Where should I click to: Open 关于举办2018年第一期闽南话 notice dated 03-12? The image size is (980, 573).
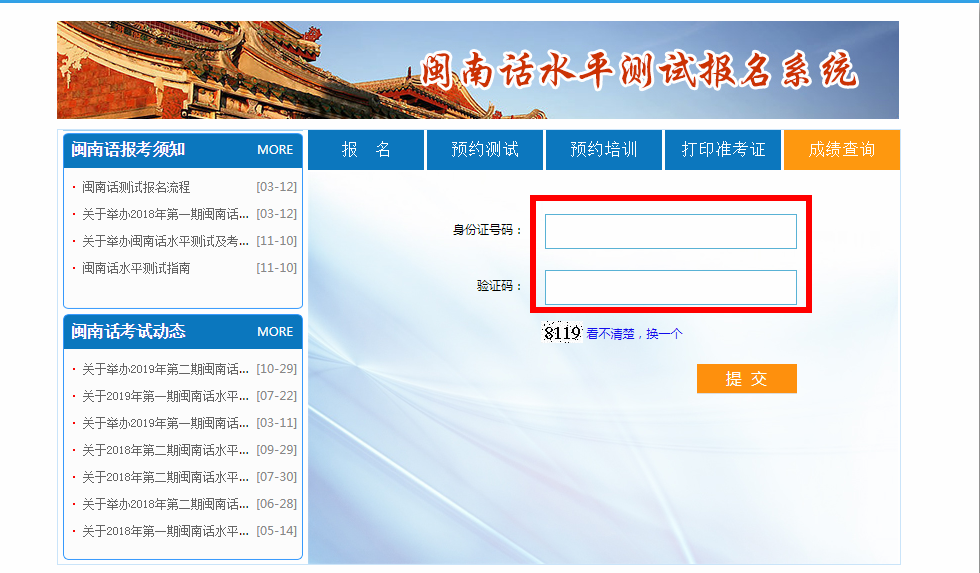pos(166,214)
